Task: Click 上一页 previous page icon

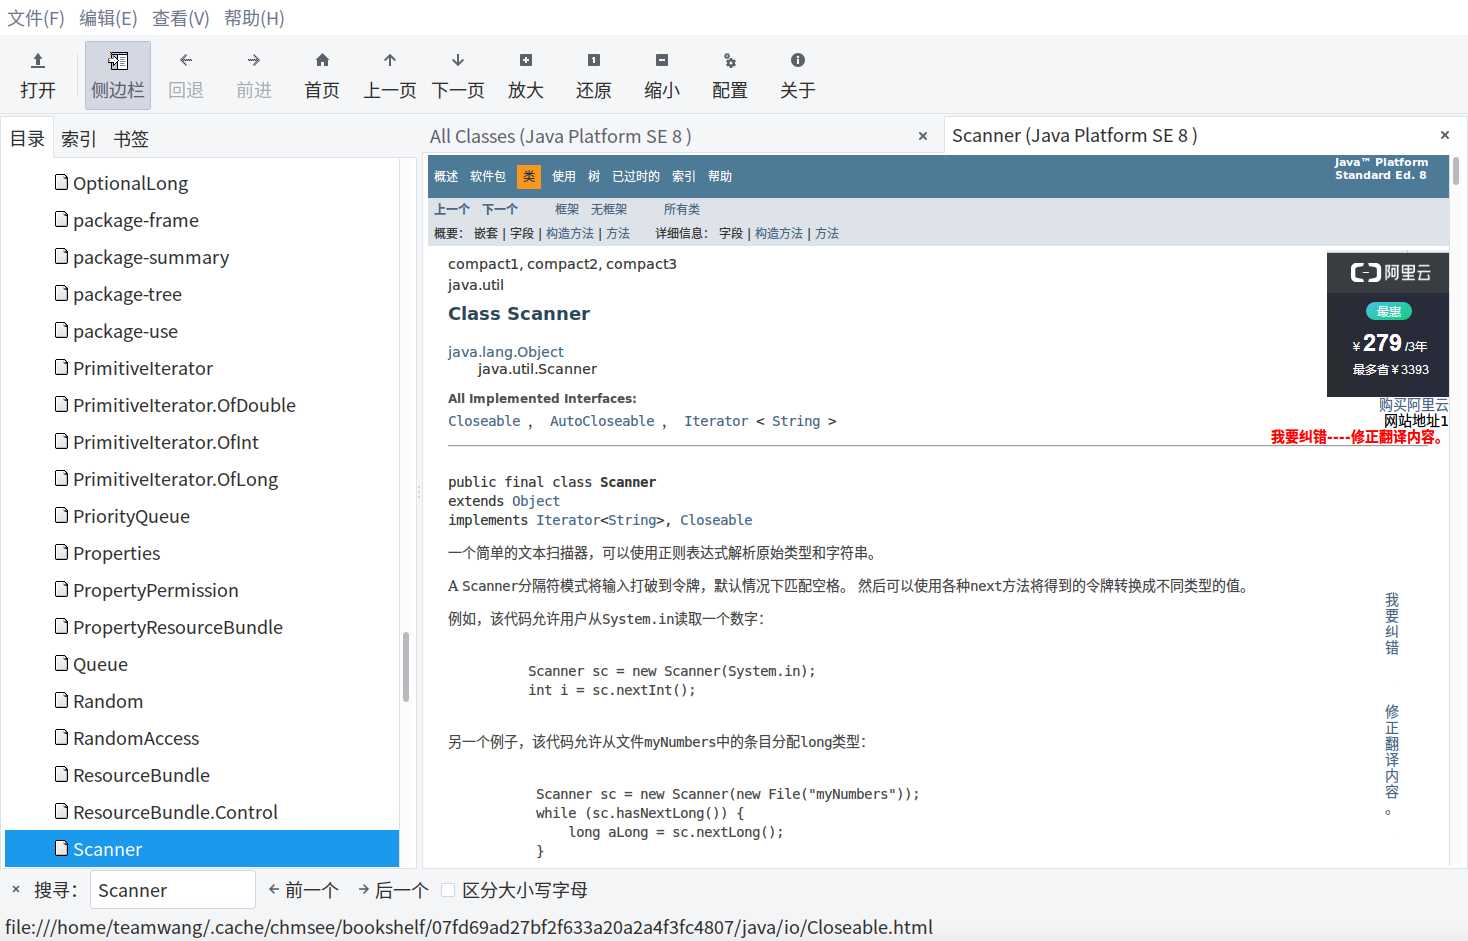Action: point(390,61)
